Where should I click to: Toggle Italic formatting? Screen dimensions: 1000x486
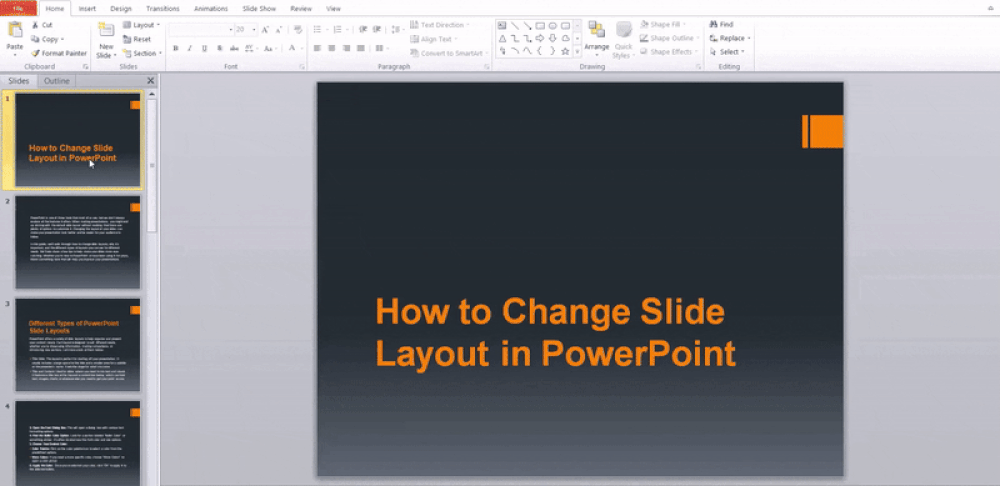coord(189,48)
